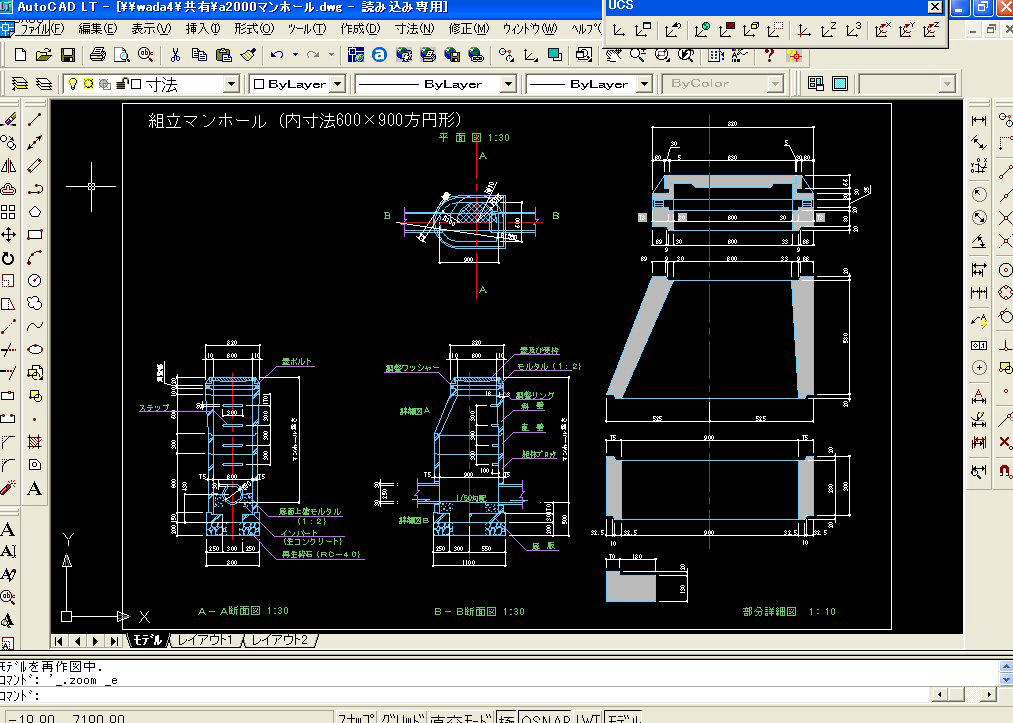Select the Ellipse draw tool

click(x=35, y=350)
